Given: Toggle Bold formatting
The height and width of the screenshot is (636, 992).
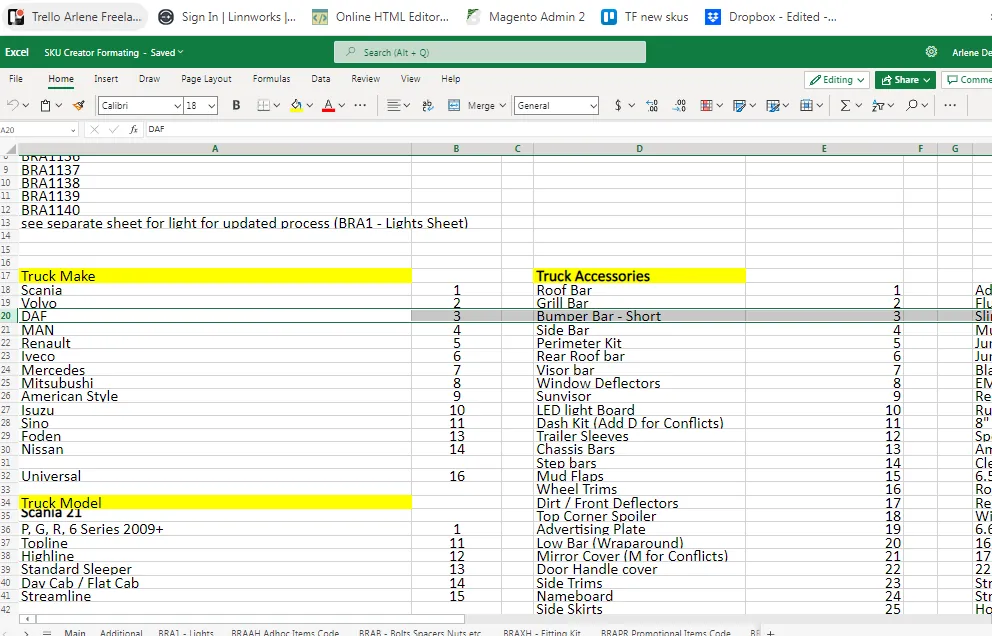Looking at the screenshot, I should click(236, 106).
